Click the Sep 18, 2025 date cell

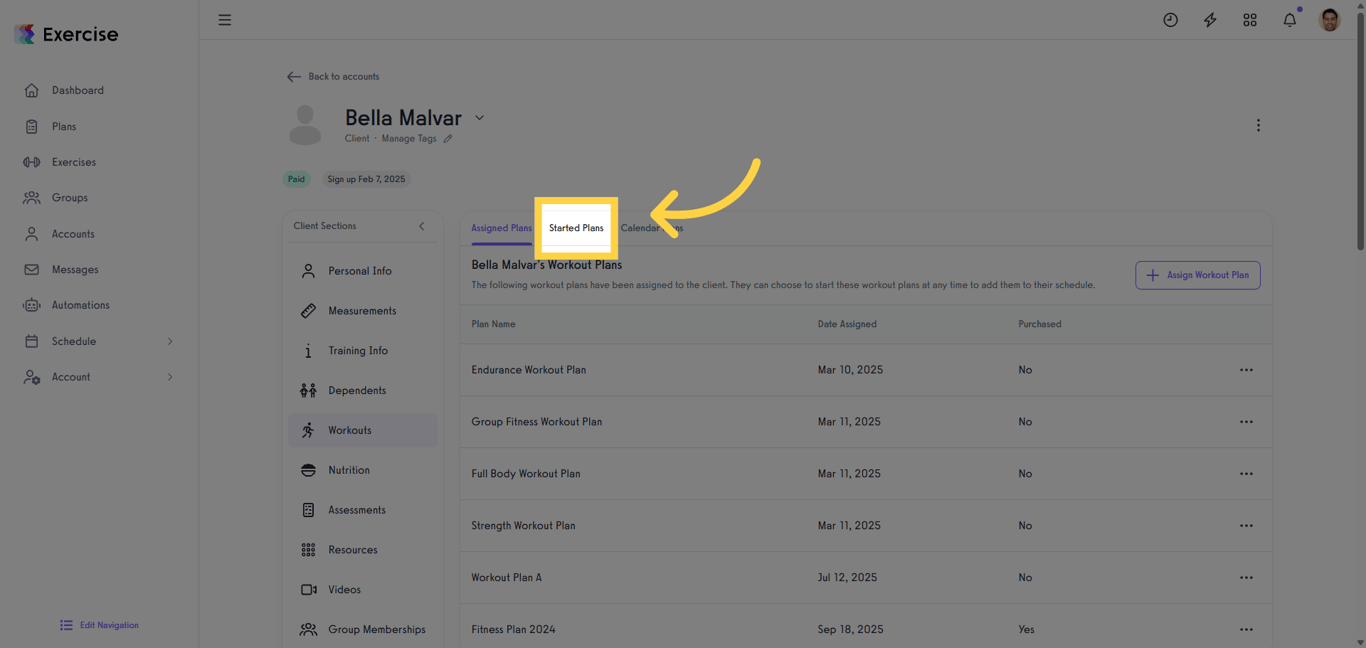850,630
